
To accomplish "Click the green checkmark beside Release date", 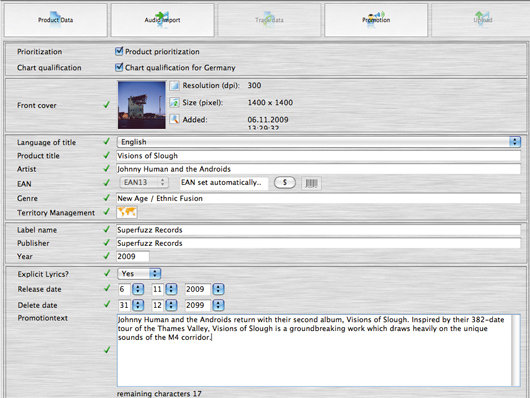I will (x=107, y=288).
